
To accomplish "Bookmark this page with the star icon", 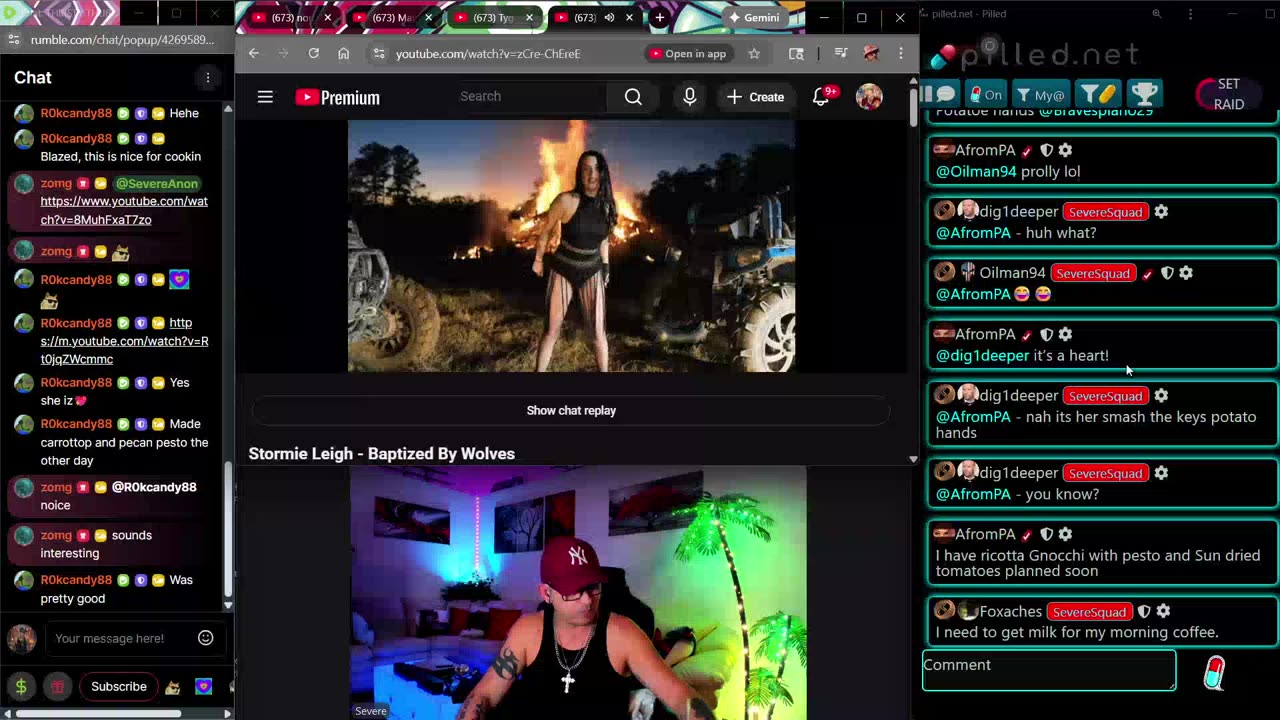I will 754,54.
